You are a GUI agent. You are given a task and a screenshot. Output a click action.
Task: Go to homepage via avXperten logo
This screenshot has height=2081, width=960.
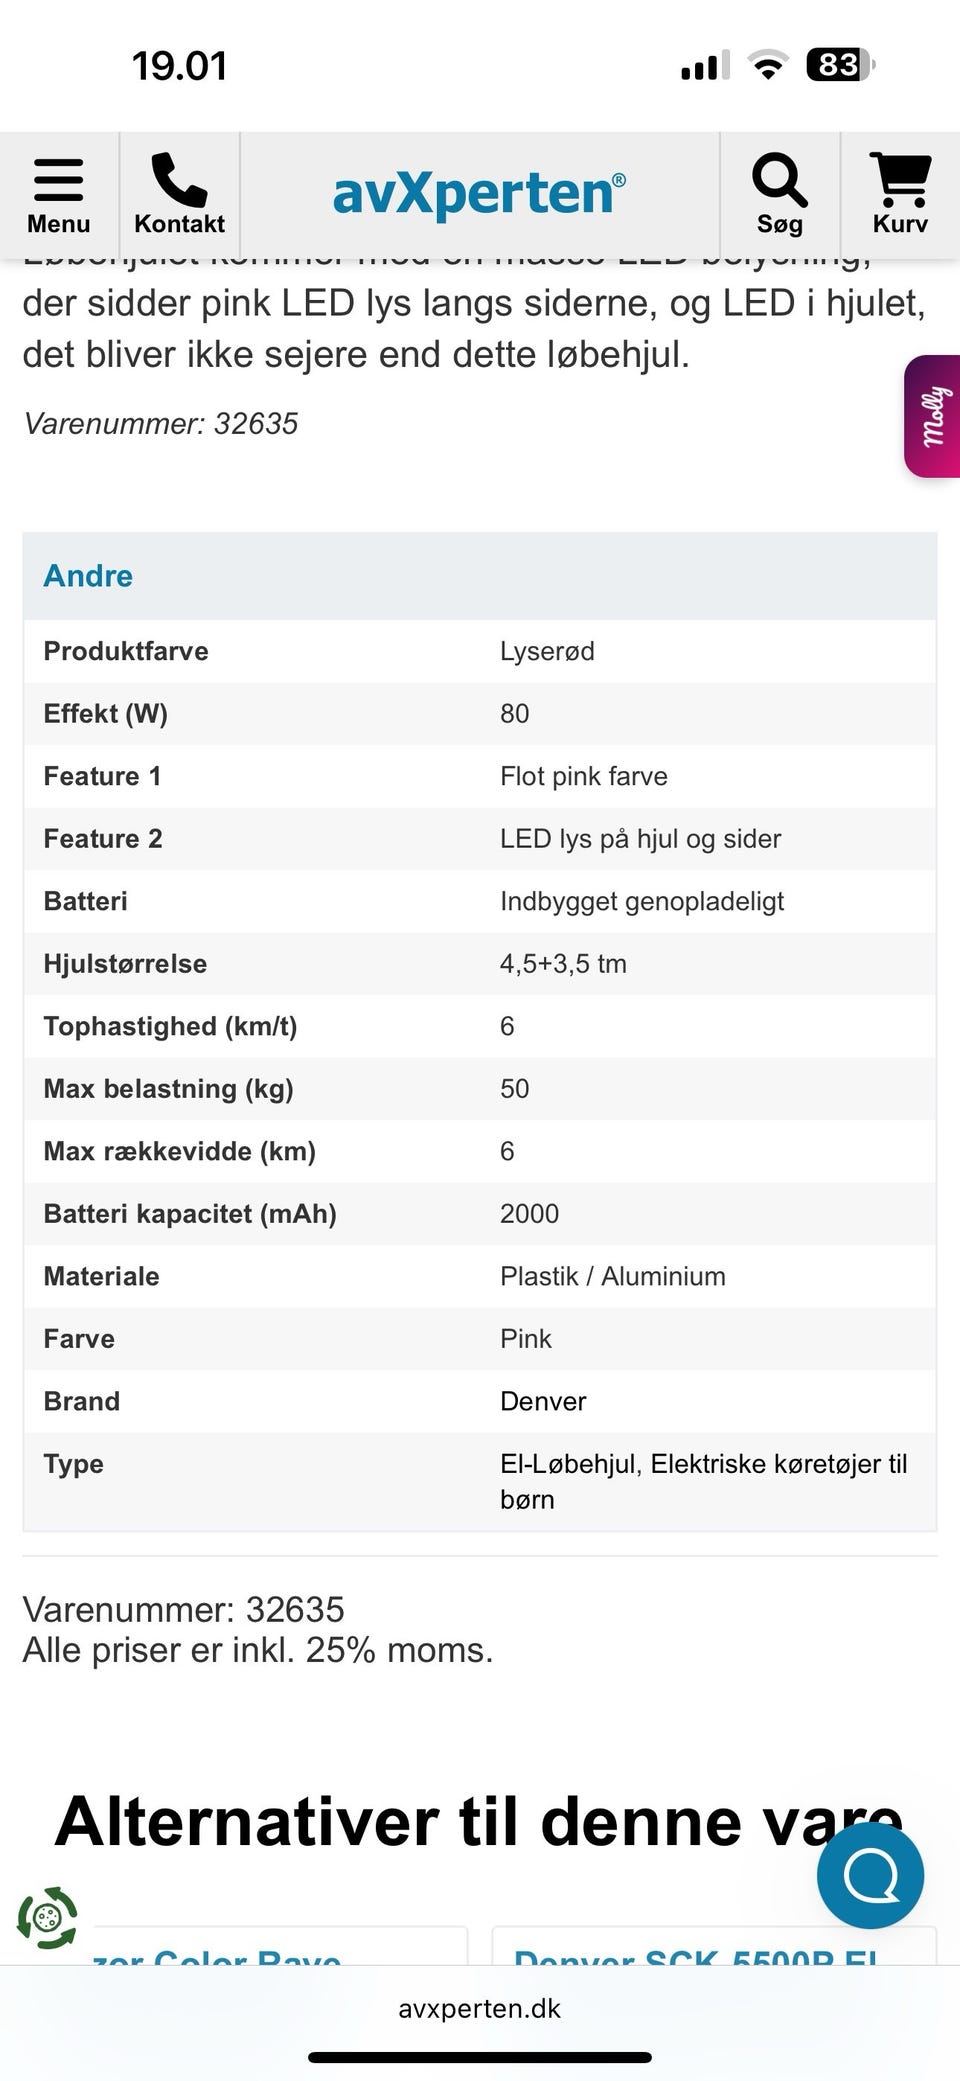coord(479,193)
